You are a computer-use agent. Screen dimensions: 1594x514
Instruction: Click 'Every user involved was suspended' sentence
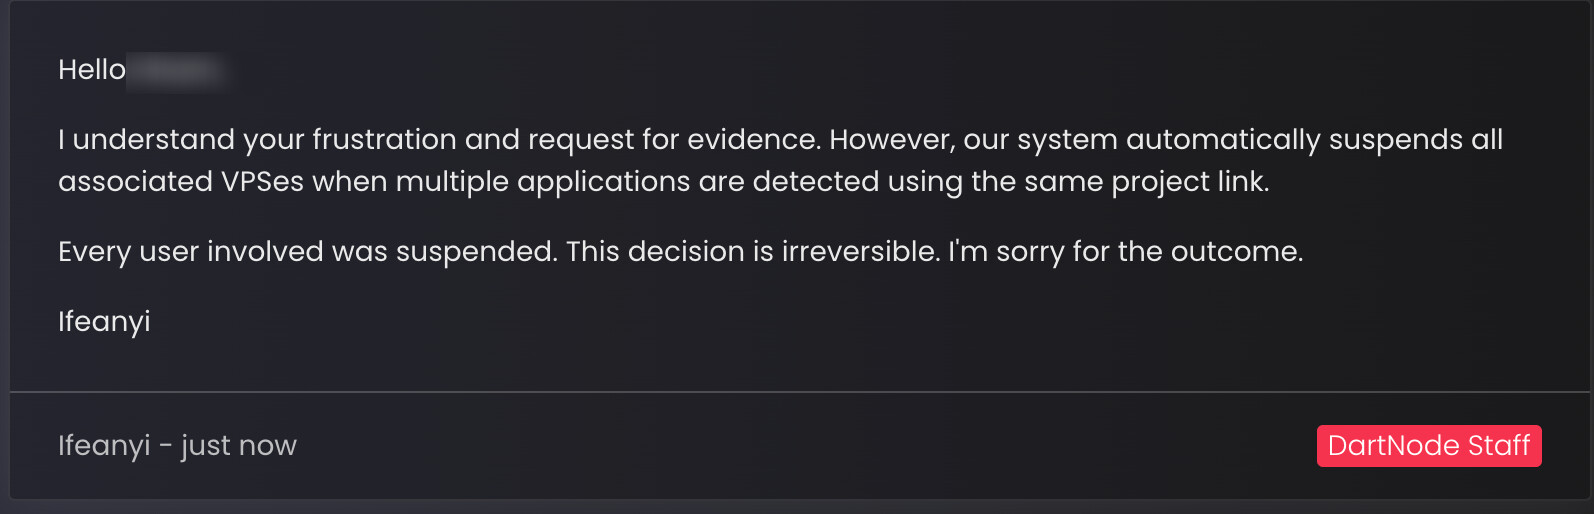point(307,252)
